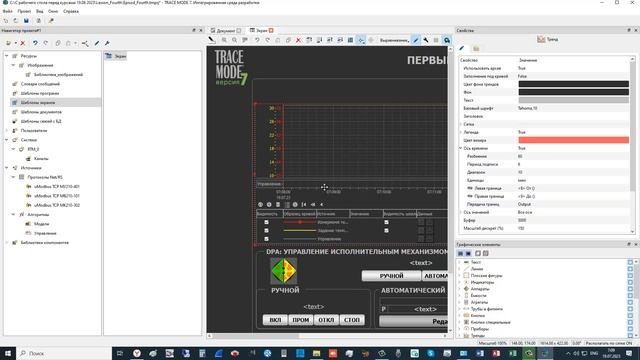
Task: Click the zoom out magnifier in editor toolbar
Action: [x=234, y=40]
